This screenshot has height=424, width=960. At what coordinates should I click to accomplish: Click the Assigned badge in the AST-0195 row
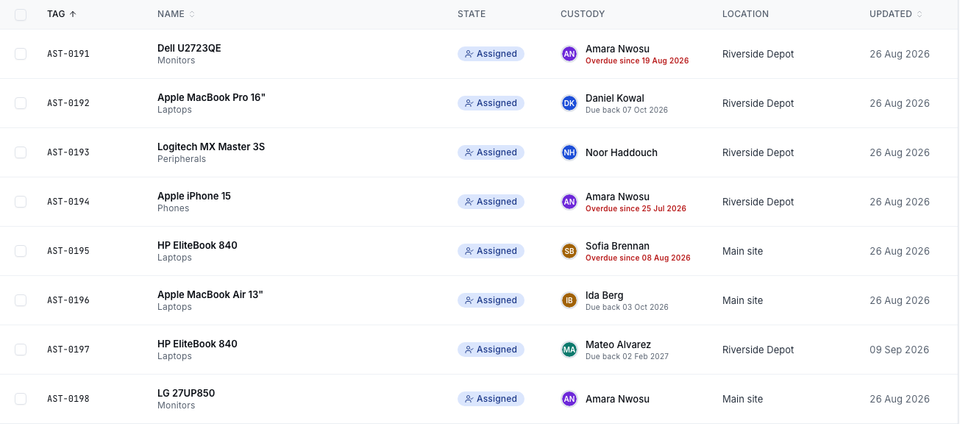coord(491,251)
